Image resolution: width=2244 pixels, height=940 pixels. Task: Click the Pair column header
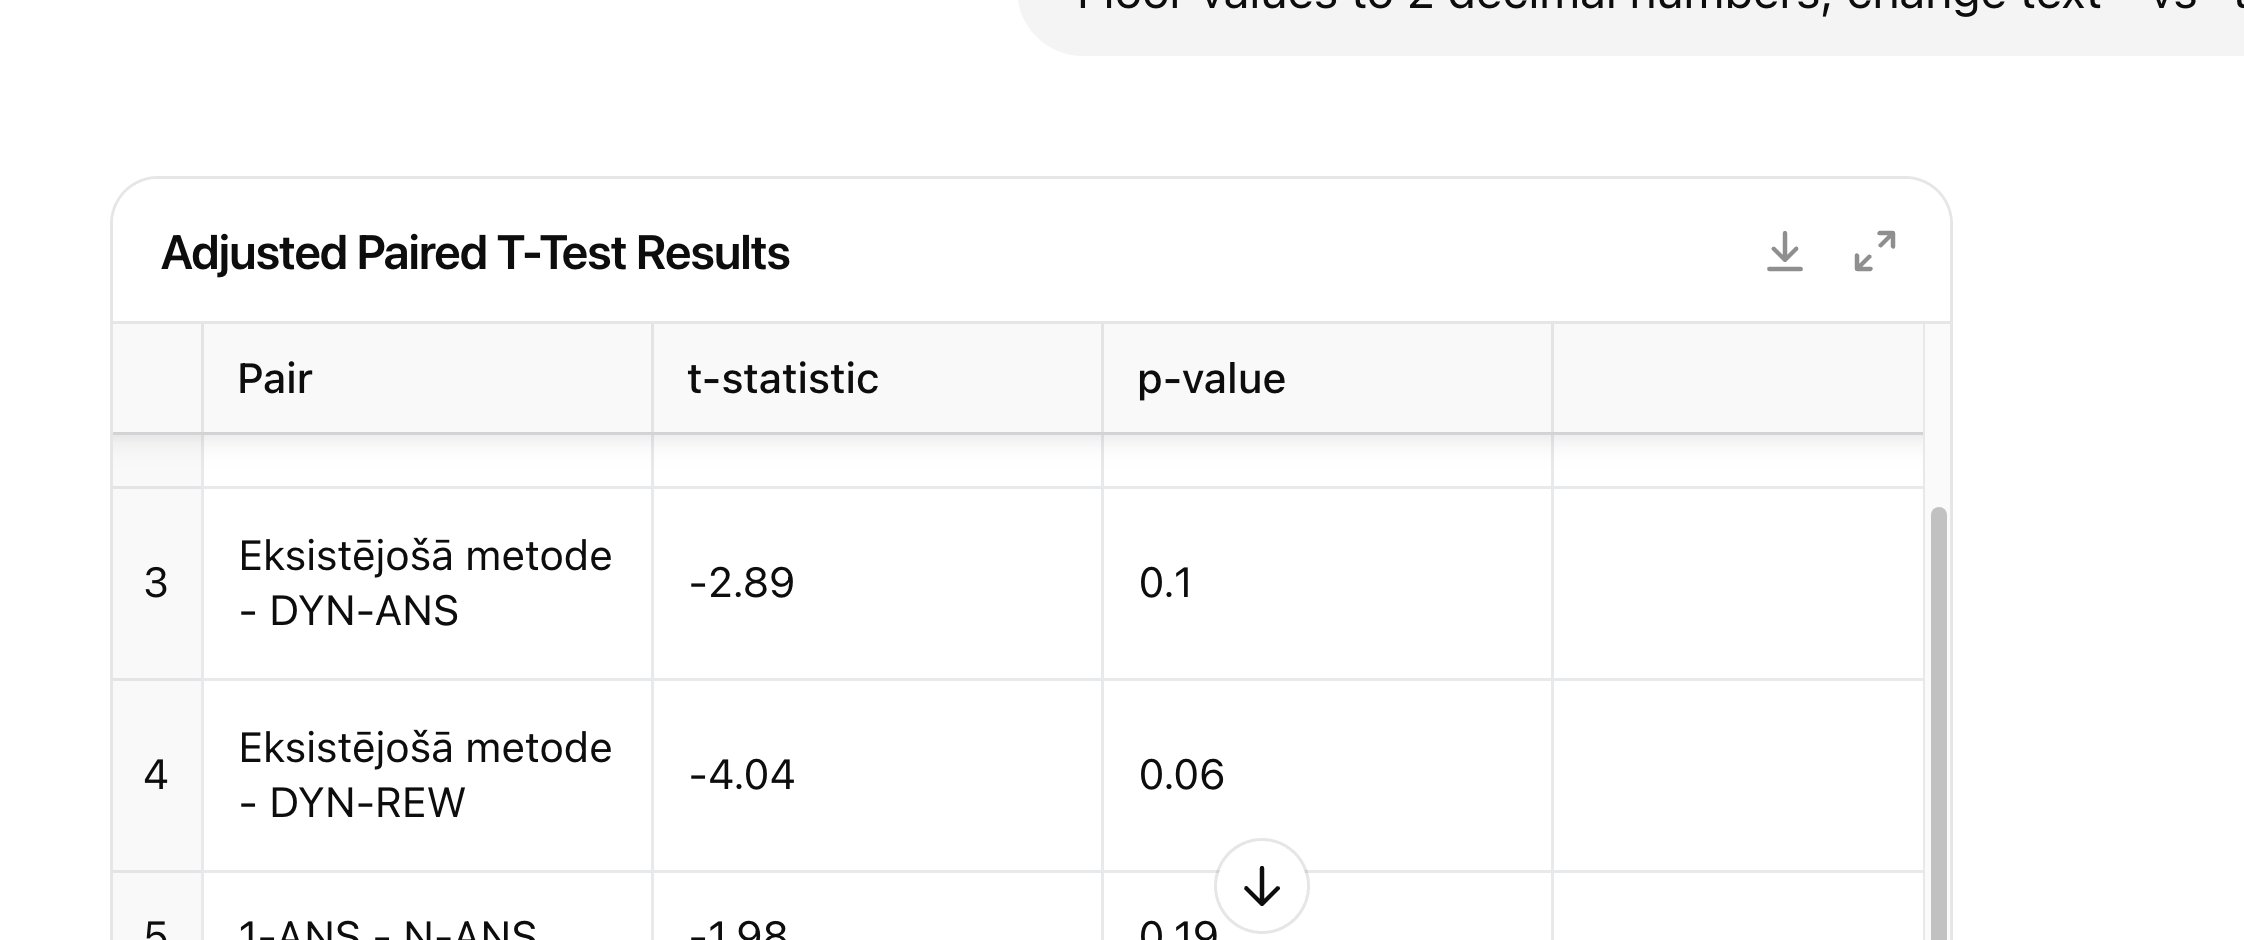point(428,379)
